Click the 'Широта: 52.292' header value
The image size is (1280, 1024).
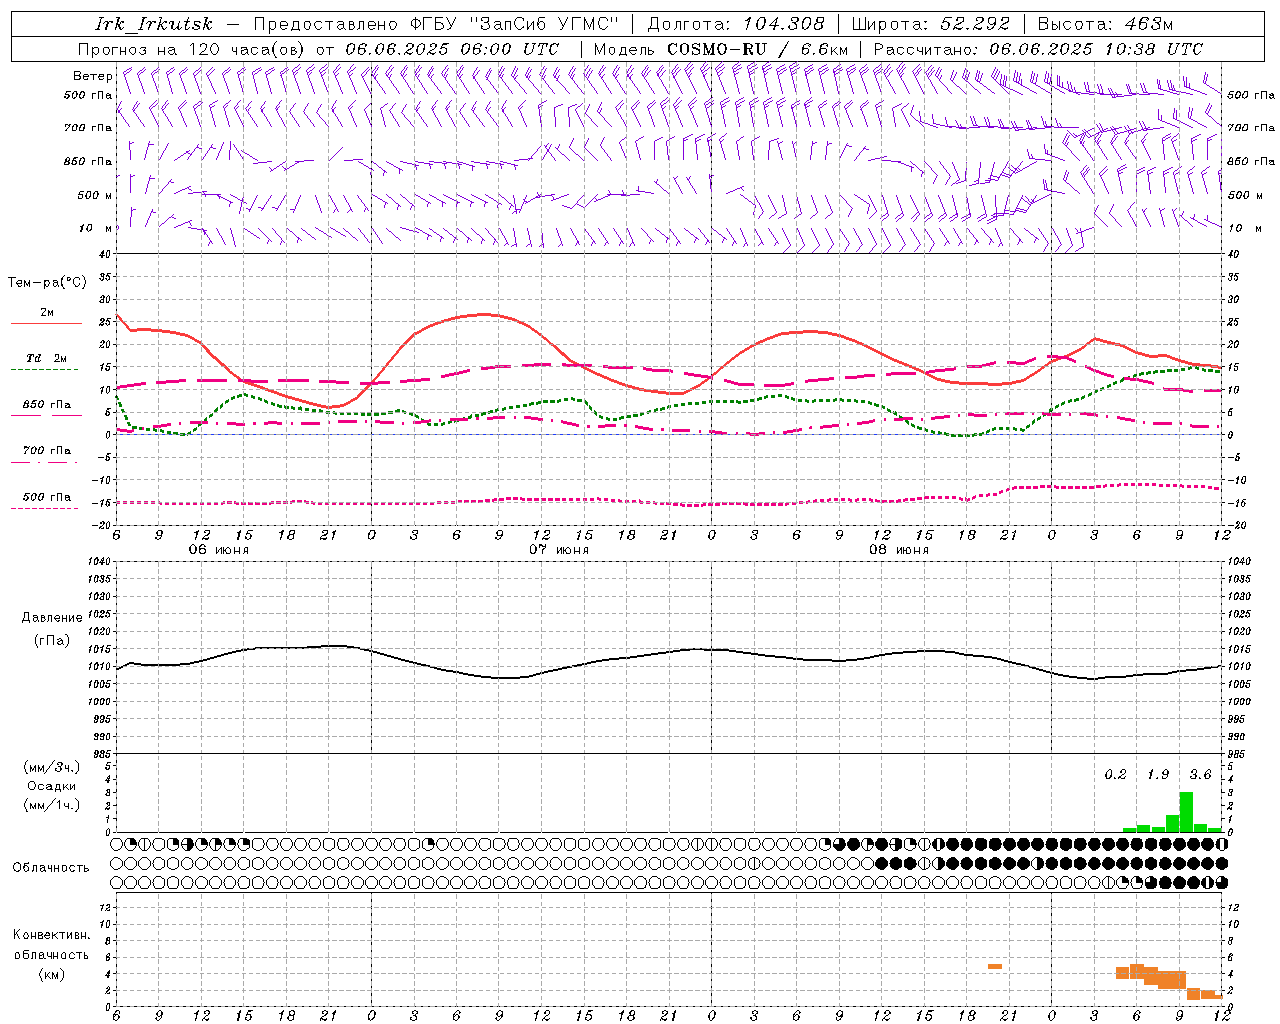[931, 24]
